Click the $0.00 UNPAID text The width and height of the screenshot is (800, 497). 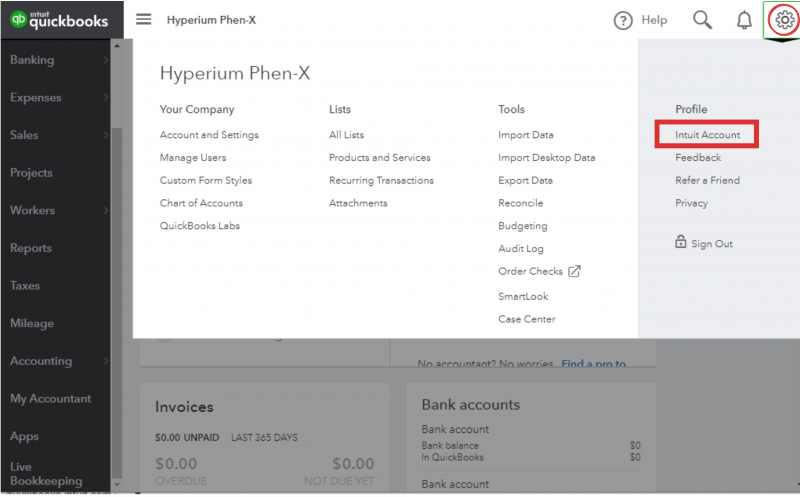(x=187, y=438)
